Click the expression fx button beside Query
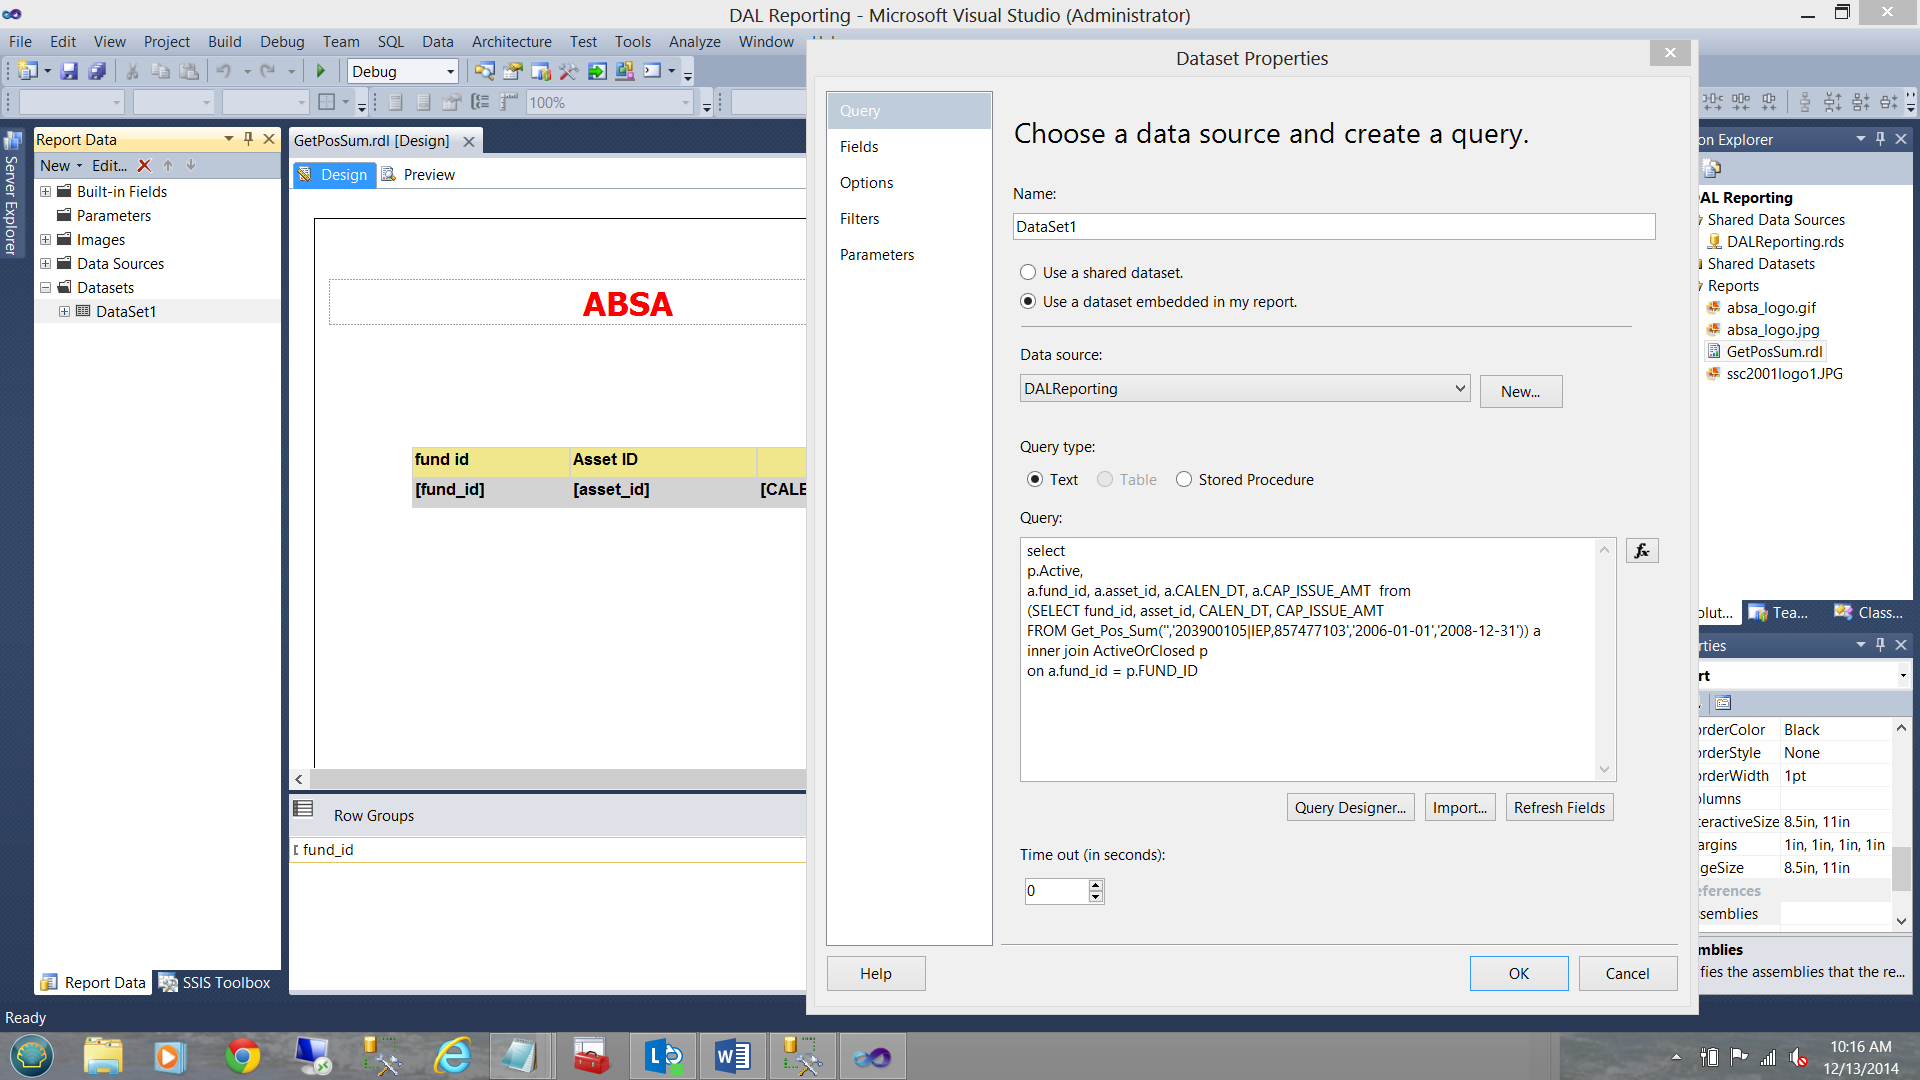 1642,551
